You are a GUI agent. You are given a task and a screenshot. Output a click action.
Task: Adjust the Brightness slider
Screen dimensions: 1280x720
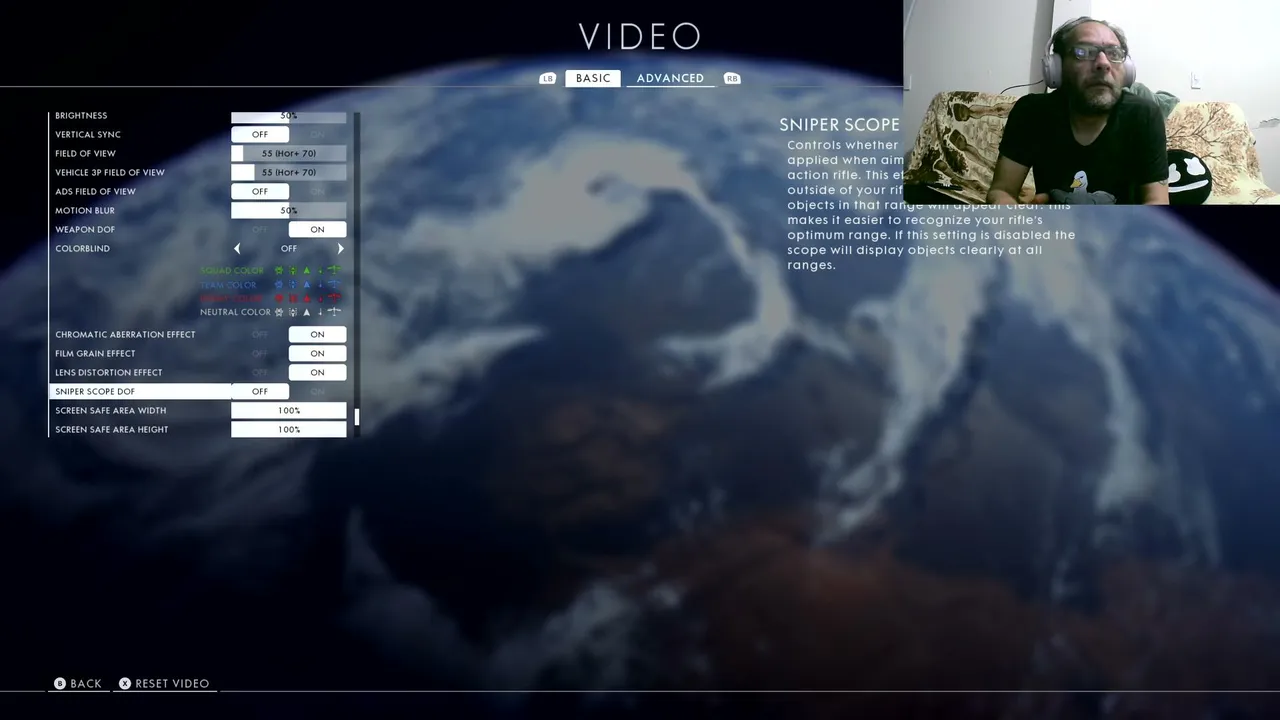[289, 116]
